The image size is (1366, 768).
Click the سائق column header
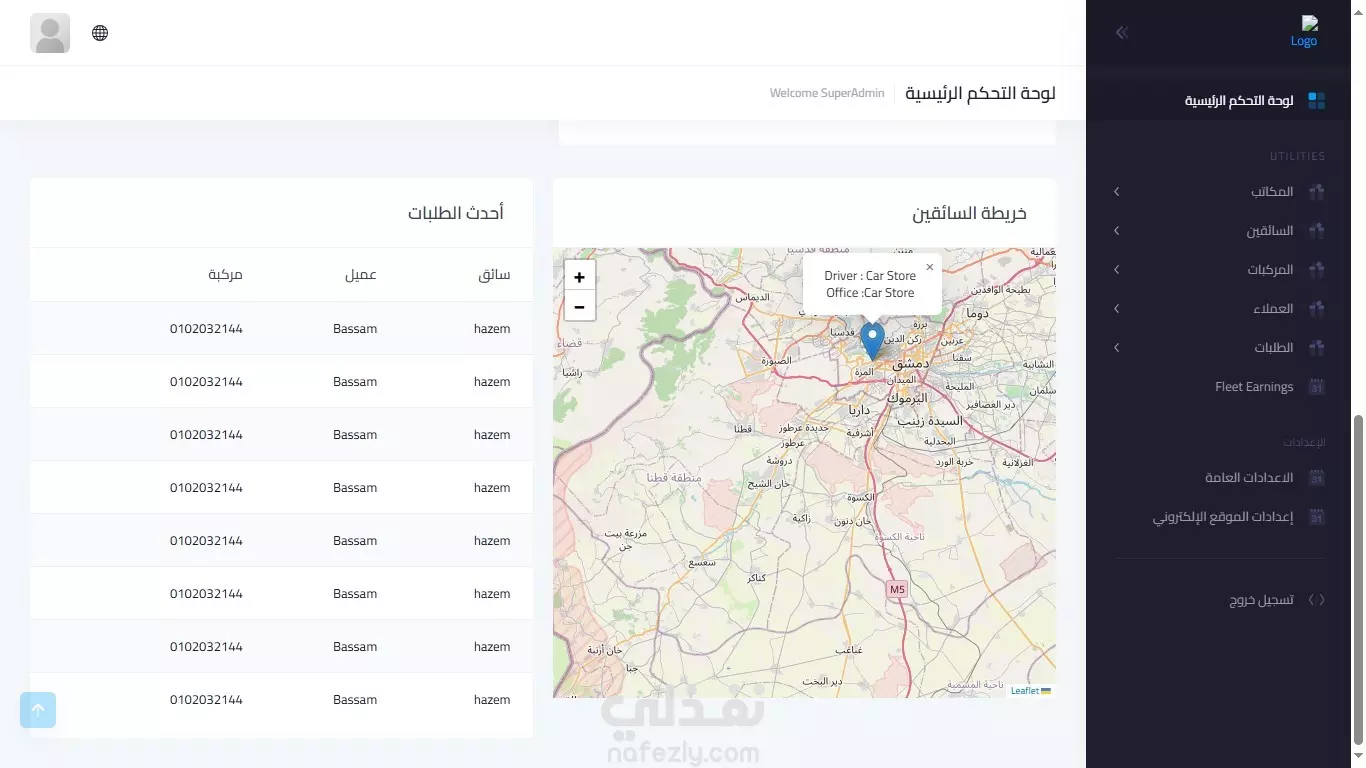click(x=494, y=275)
